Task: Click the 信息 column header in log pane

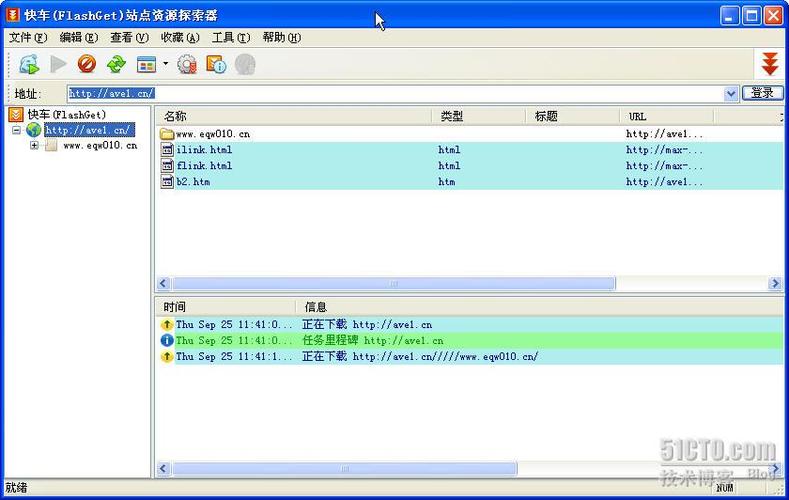Action: pos(539,307)
